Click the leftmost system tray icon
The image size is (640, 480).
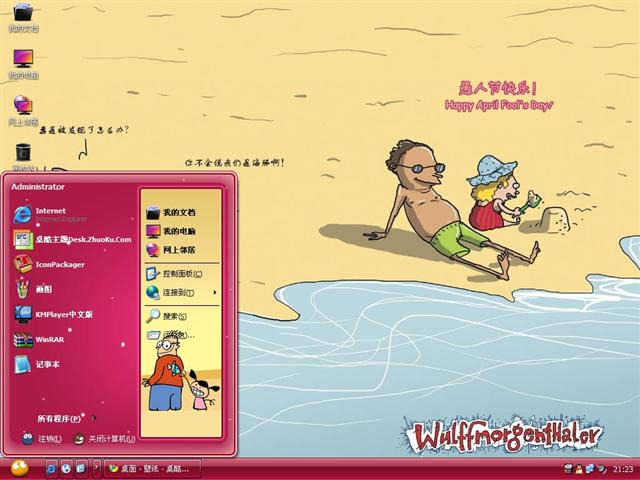click(x=569, y=469)
